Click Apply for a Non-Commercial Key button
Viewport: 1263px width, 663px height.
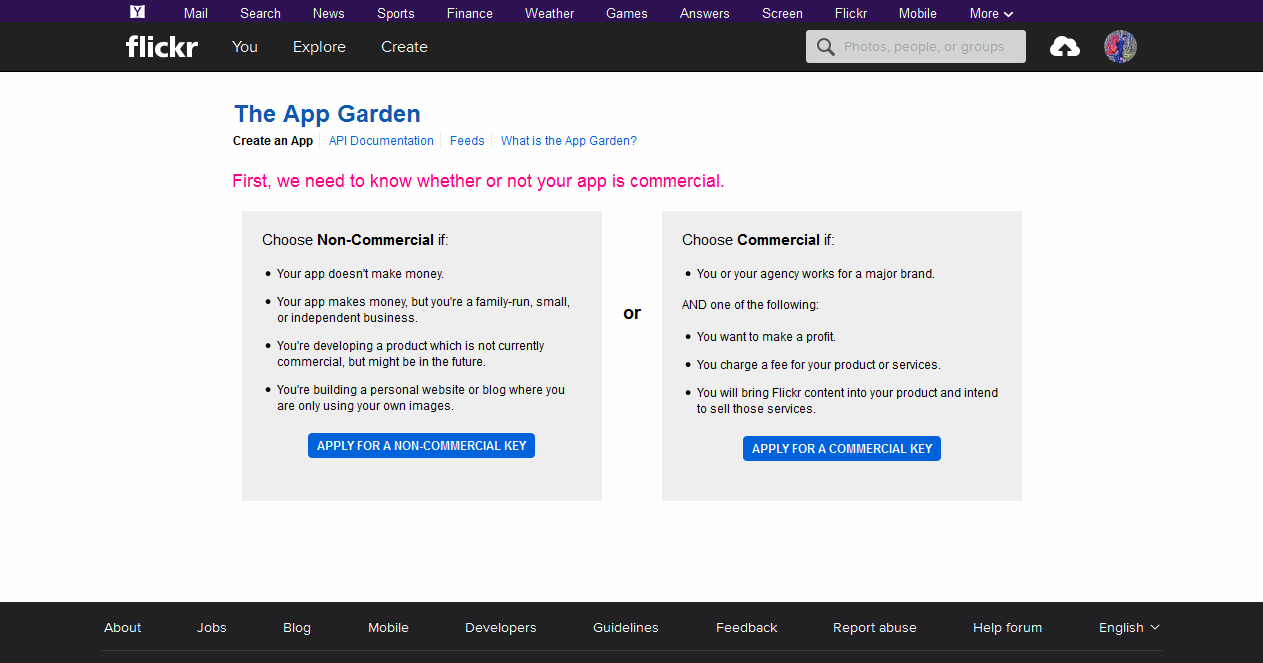(421, 446)
